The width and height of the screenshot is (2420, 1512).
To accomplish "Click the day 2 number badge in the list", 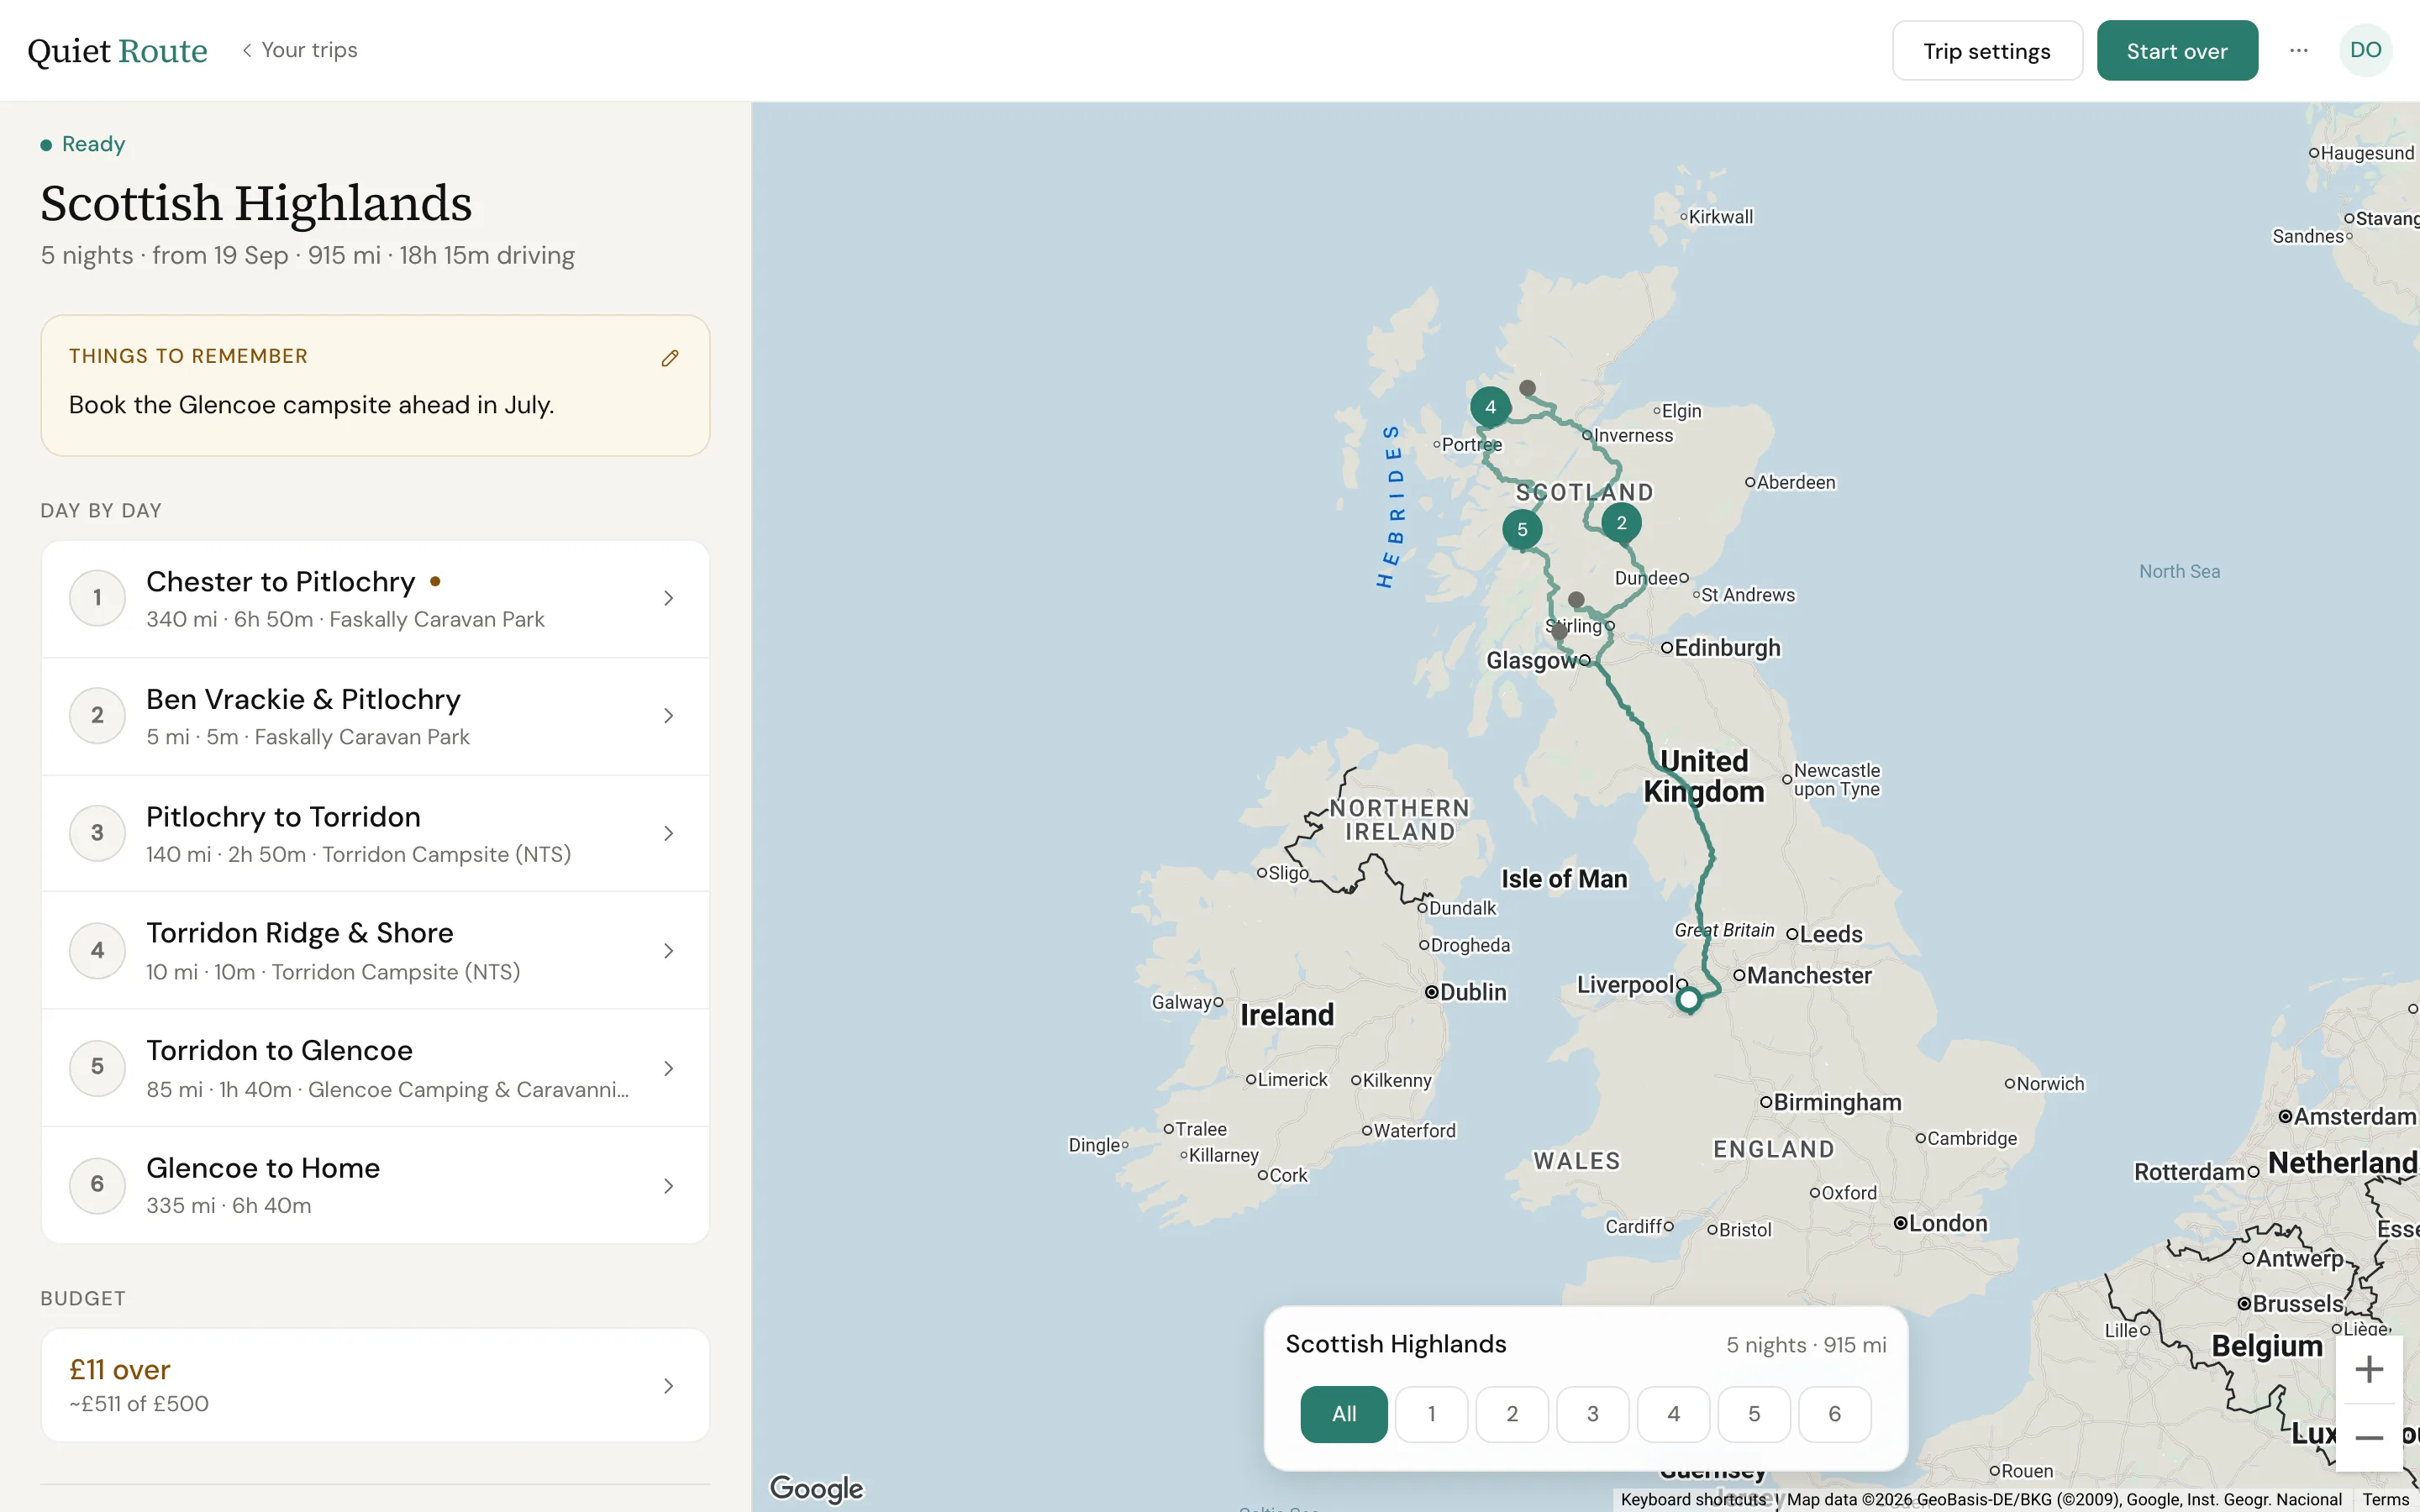I will [x=97, y=716].
